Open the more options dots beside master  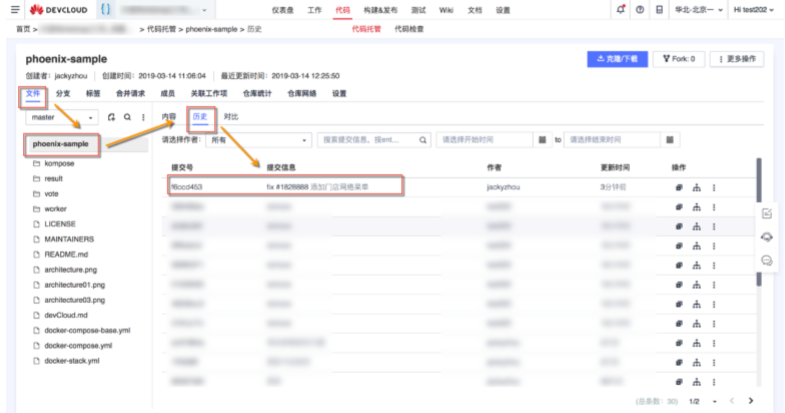tap(143, 117)
